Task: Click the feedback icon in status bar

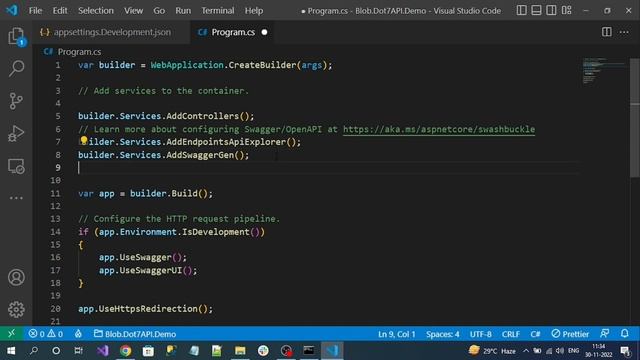Action: (x=604, y=333)
